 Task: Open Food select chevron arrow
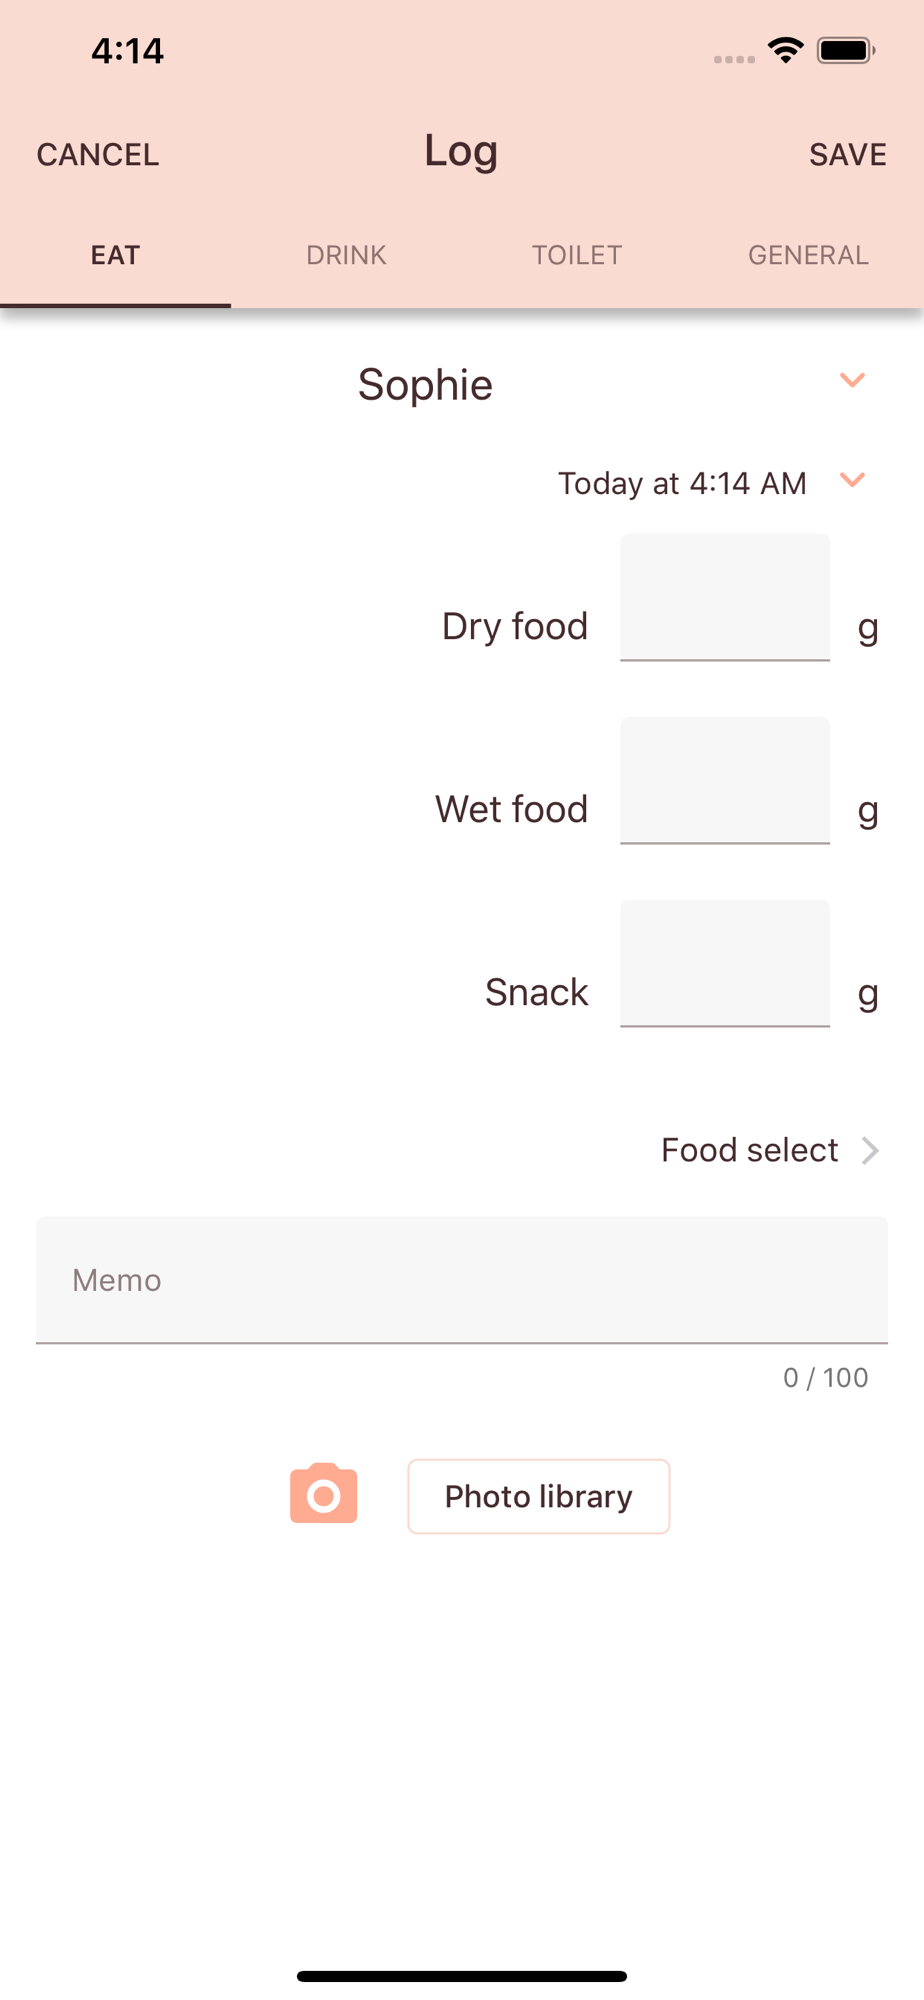coord(870,1151)
